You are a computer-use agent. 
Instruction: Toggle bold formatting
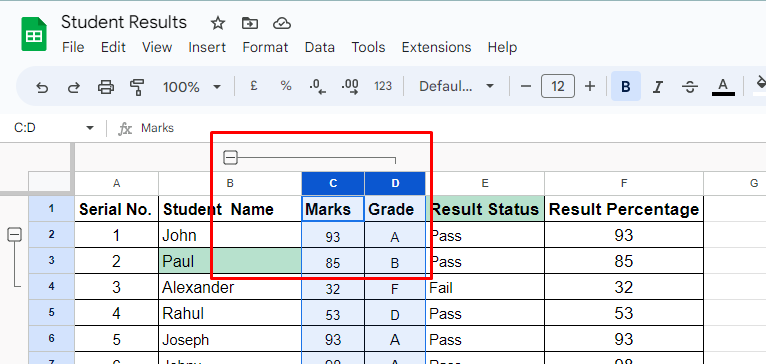coord(626,86)
